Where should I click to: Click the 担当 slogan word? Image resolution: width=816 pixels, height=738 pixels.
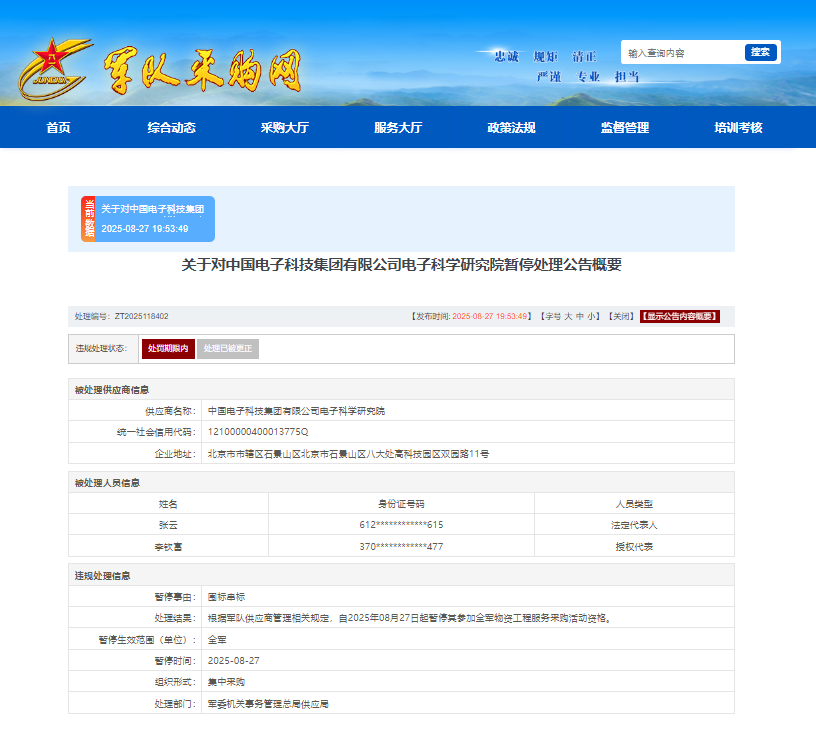click(x=627, y=77)
